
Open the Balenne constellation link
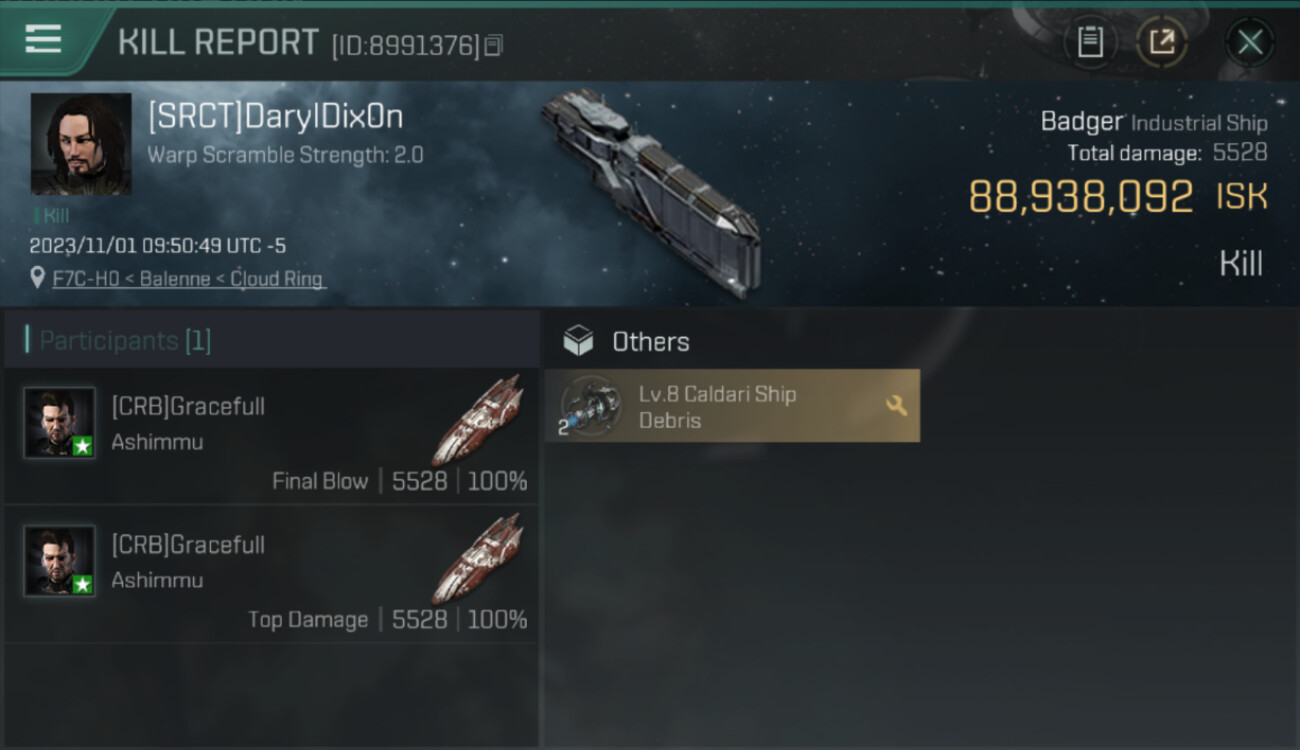pyautogui.click(x=171, y=279)
